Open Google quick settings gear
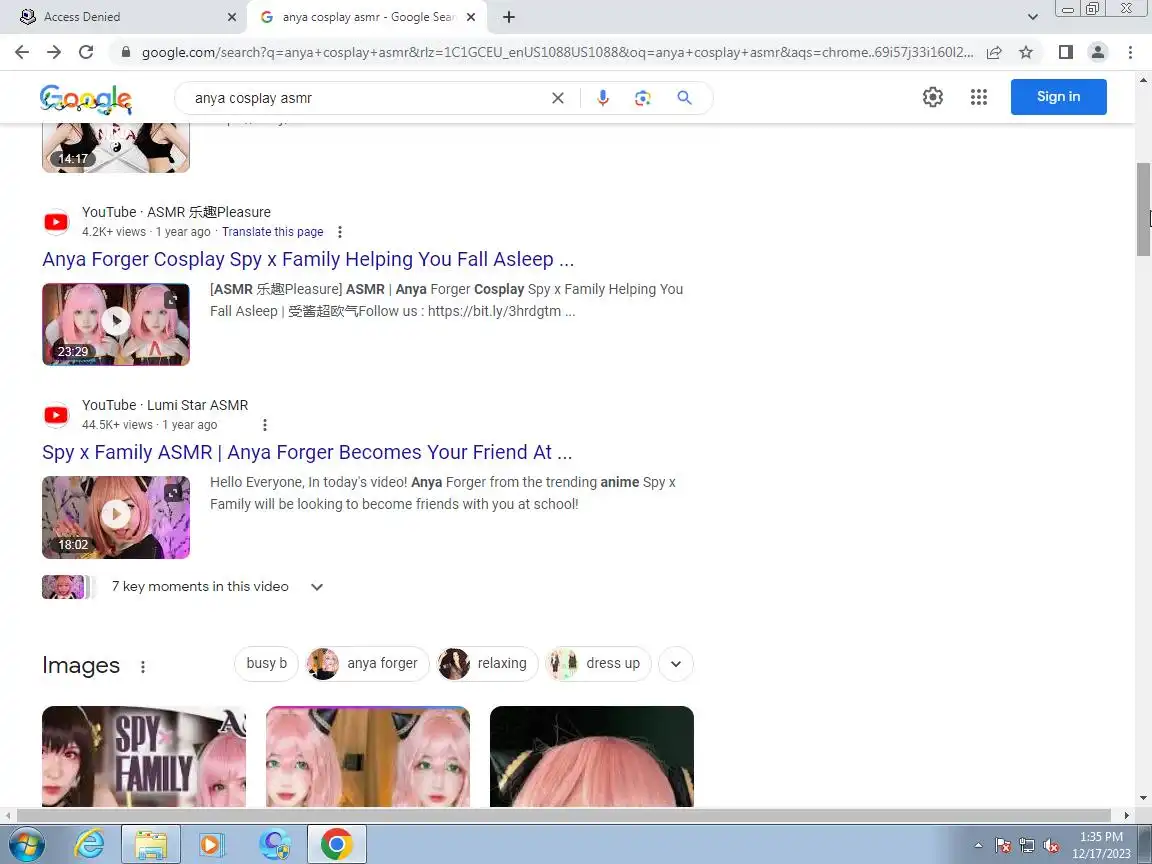 click(x=932, y=97)
